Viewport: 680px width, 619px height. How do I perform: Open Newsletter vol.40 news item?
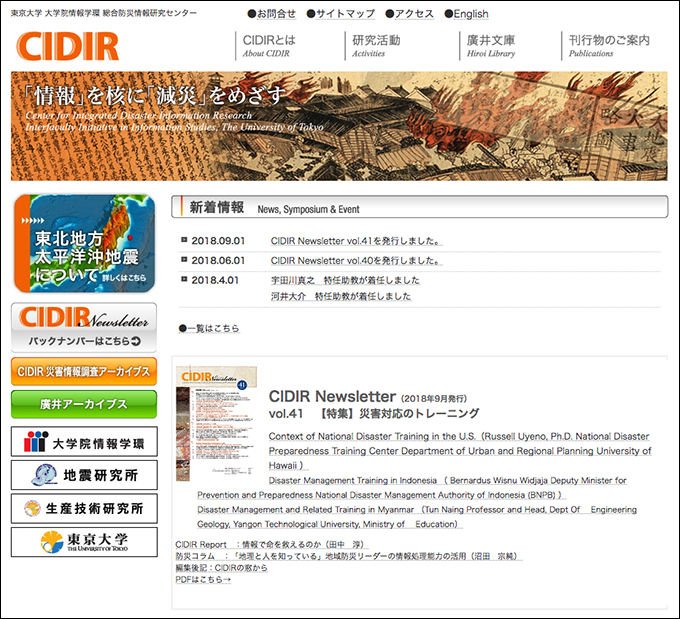point(356,261)
